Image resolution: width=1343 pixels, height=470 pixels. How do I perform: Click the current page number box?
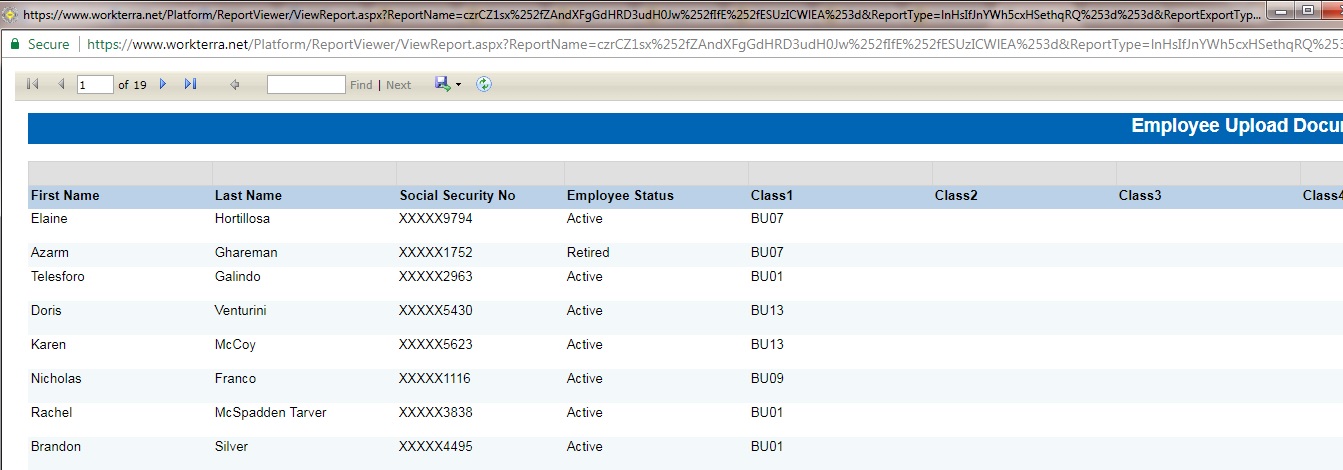coord(95,85)
